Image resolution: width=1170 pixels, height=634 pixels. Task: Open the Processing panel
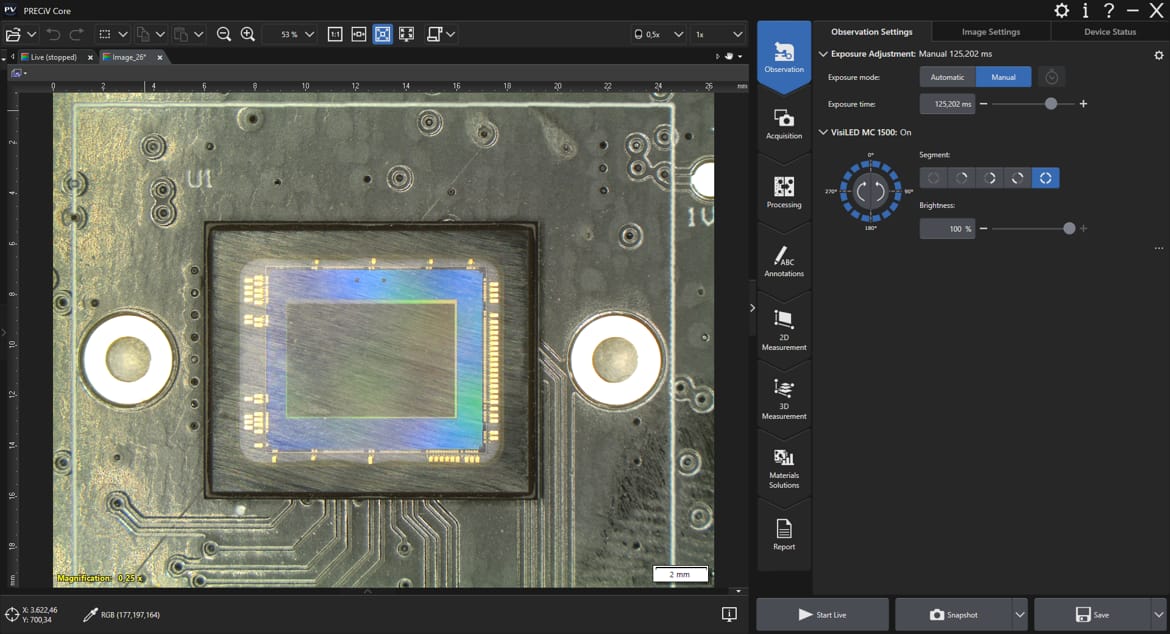click(x=784, y=192)
